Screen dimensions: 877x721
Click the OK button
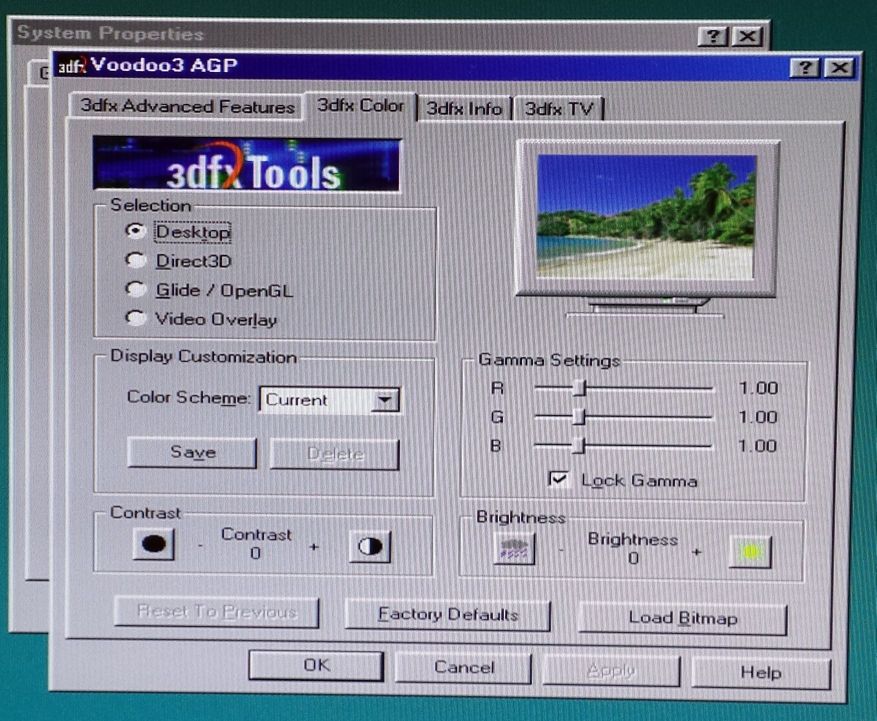coord(317,666)
